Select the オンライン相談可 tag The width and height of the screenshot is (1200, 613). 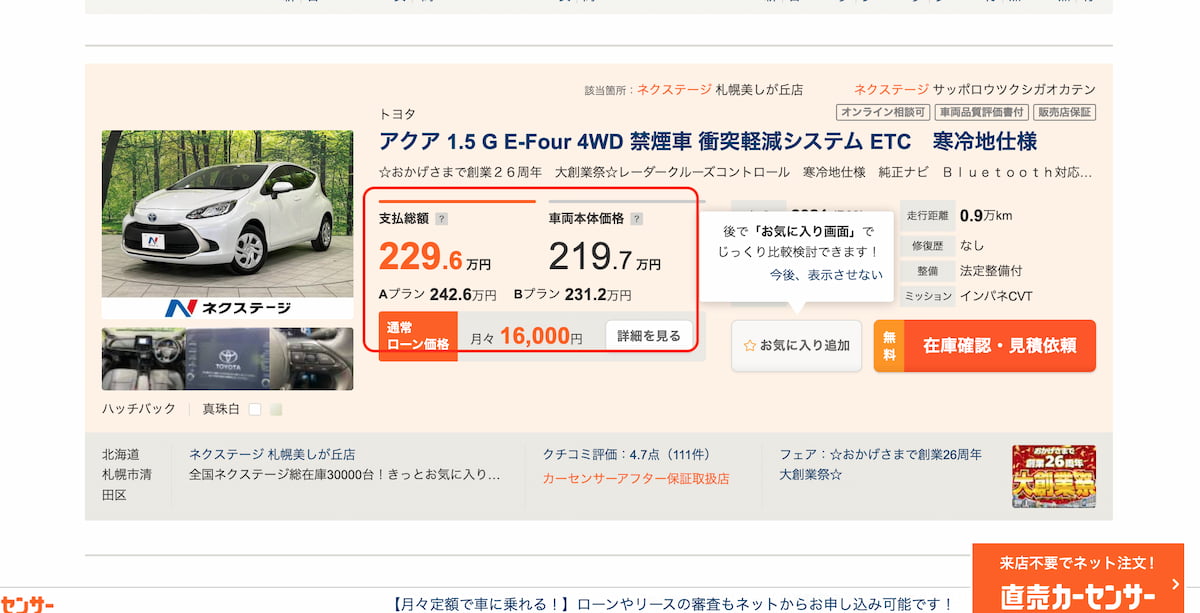click(x=882, y=112)
